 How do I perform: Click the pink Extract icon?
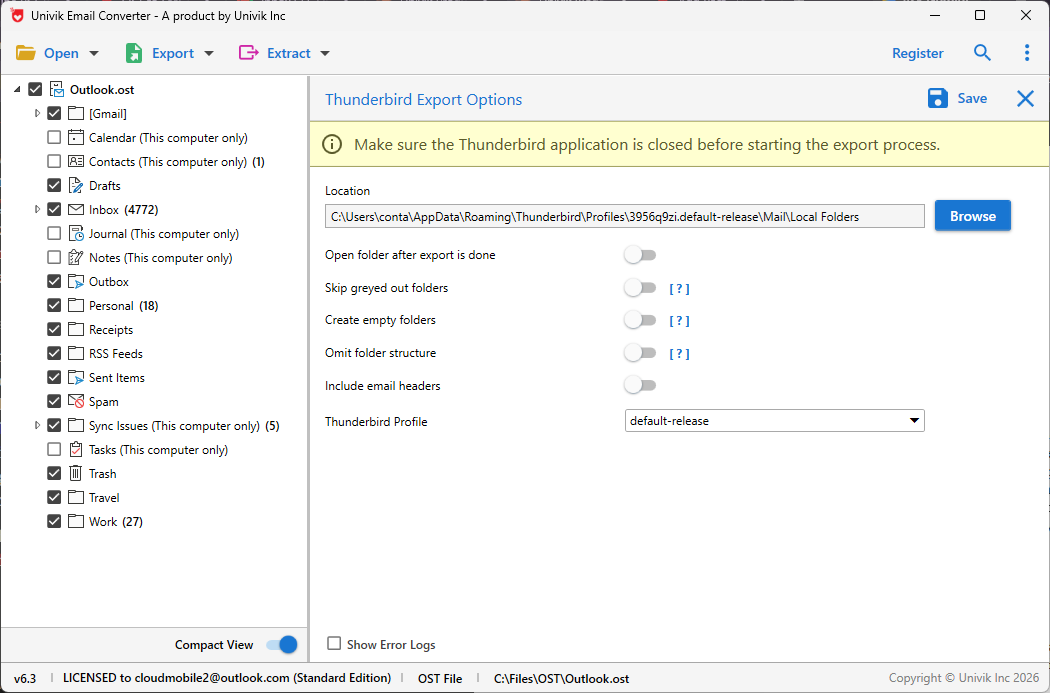(x=248, y=53)
